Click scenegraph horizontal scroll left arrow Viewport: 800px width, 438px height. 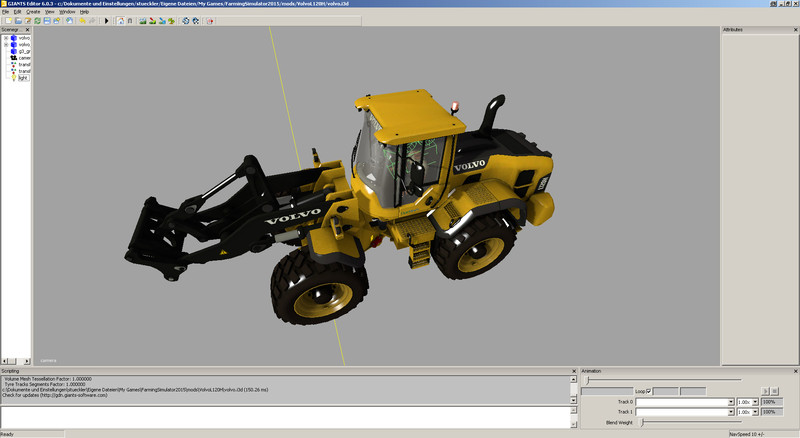tap(4, 361)
